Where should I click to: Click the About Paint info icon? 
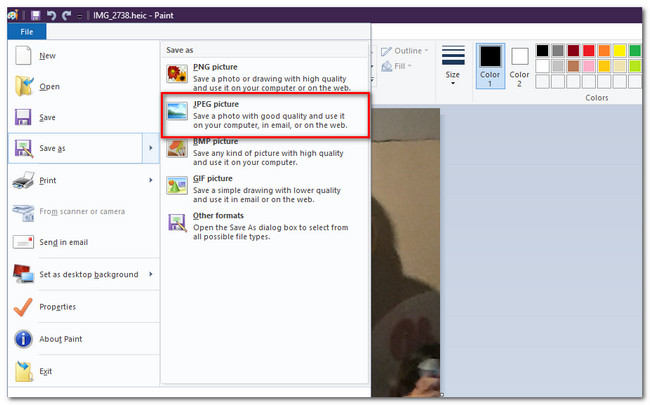pyautogui.click(x=23, y=339)
